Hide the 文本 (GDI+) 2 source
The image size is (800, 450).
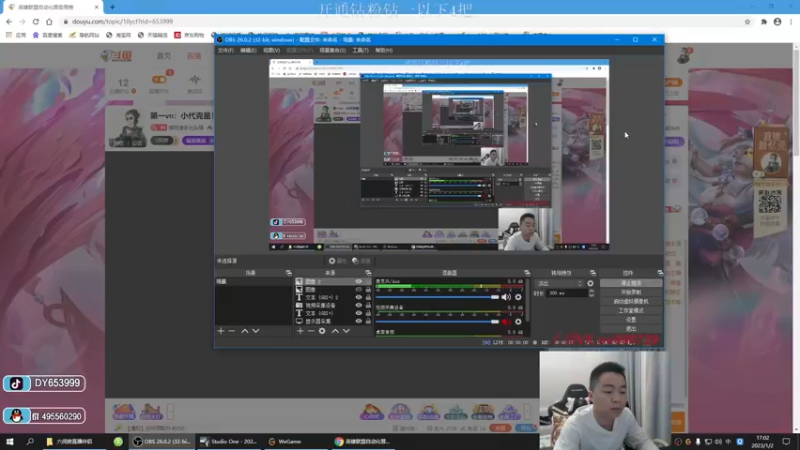(359, 297)
